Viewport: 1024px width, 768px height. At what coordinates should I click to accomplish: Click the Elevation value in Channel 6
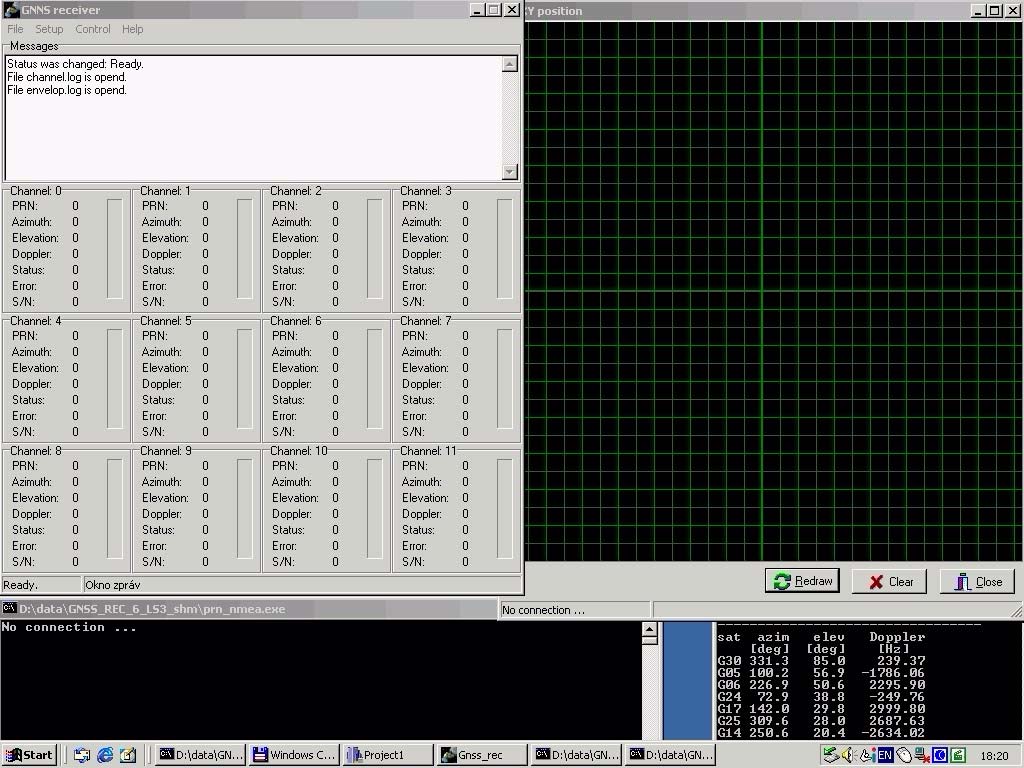coord(335,368)
